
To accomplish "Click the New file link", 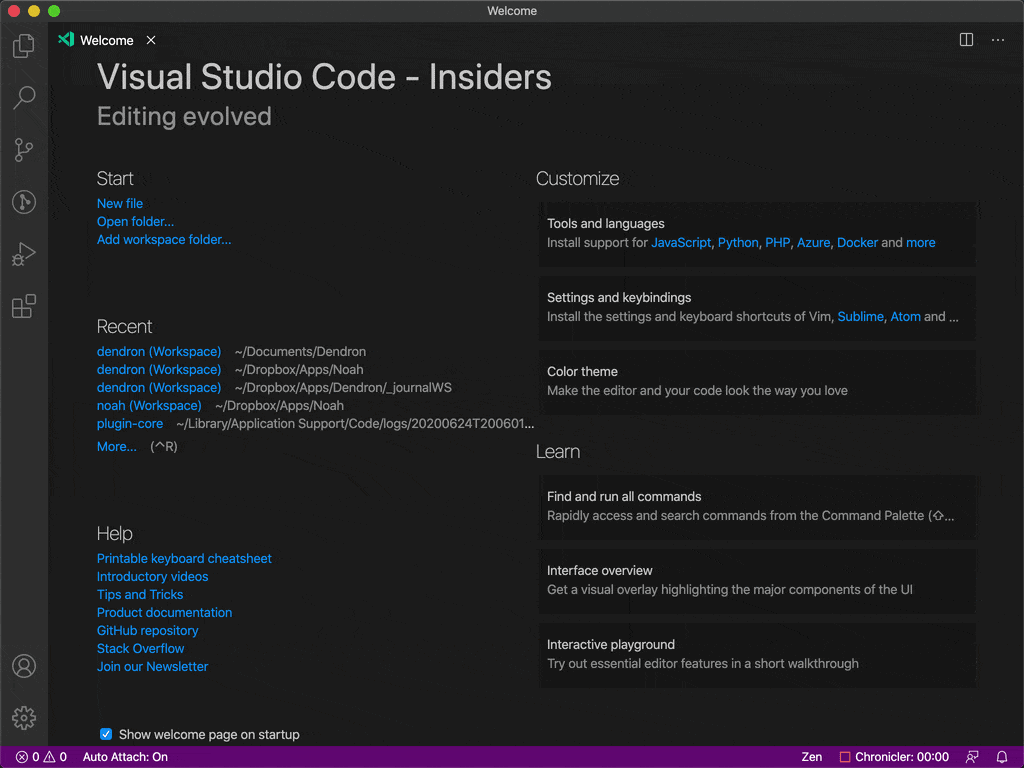I will click(120, 204).
